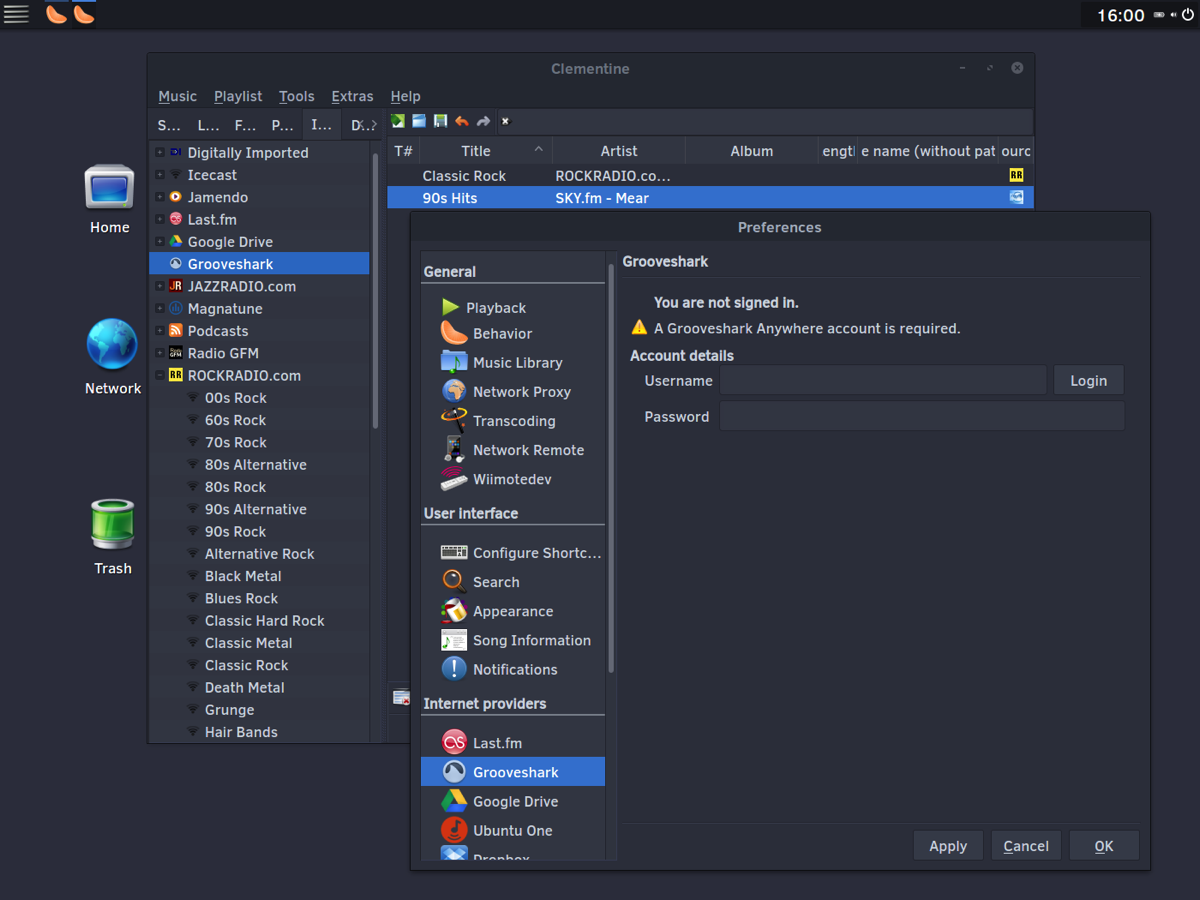Open the system menu in the top panel
This screenshot has height=900, width=1200.
(15, 14)
